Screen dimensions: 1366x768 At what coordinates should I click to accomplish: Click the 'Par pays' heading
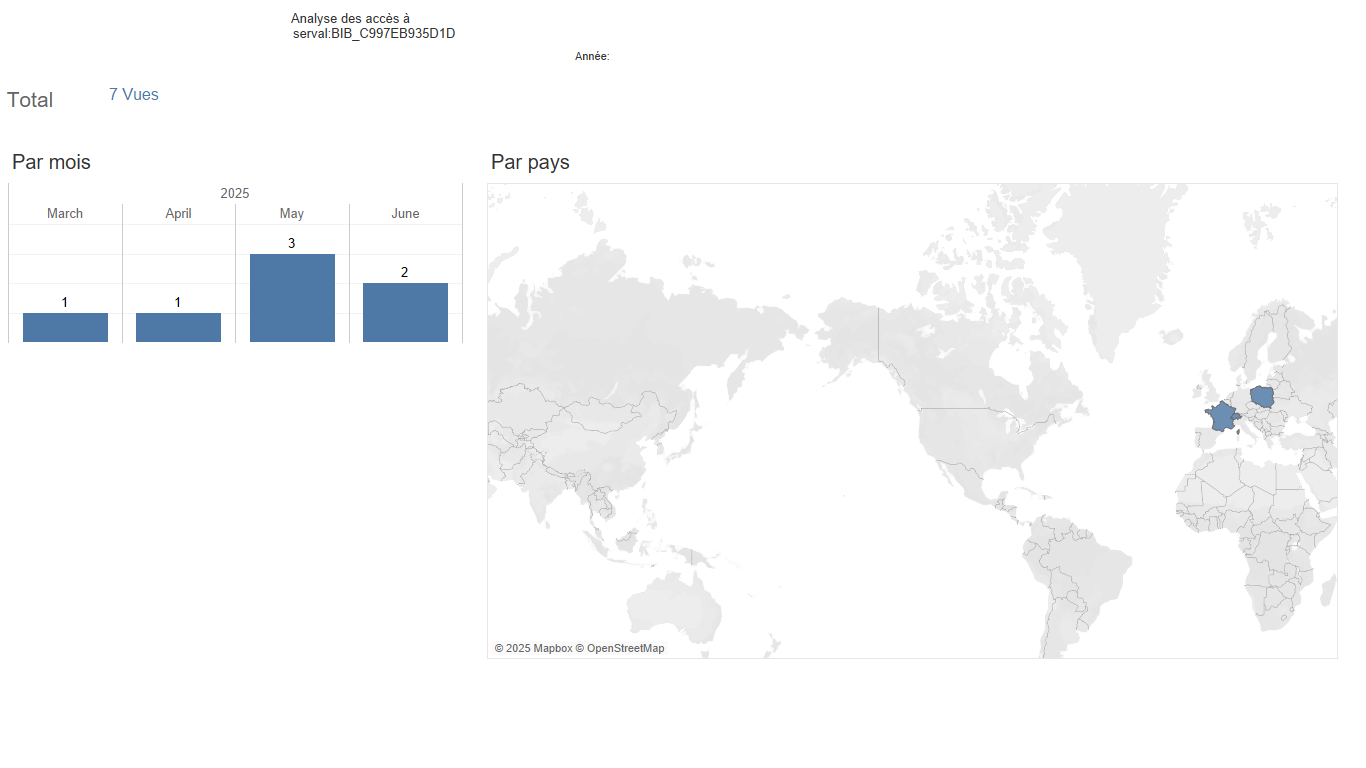click(x=530, y=162)
